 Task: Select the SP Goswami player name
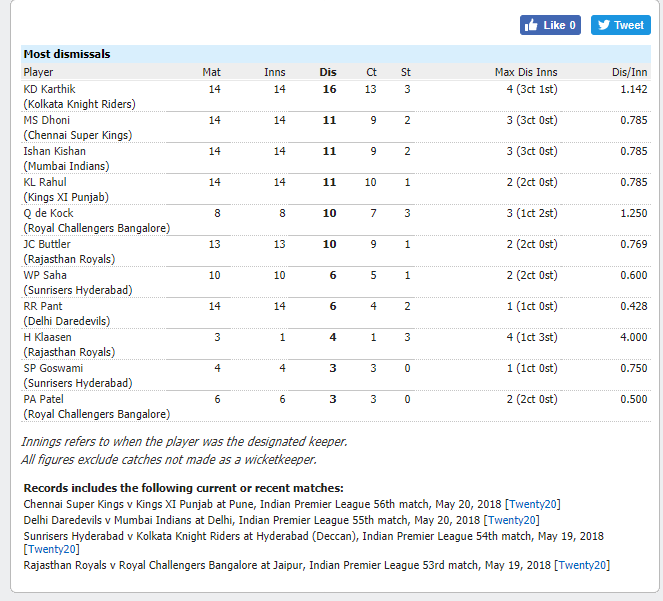53,368
